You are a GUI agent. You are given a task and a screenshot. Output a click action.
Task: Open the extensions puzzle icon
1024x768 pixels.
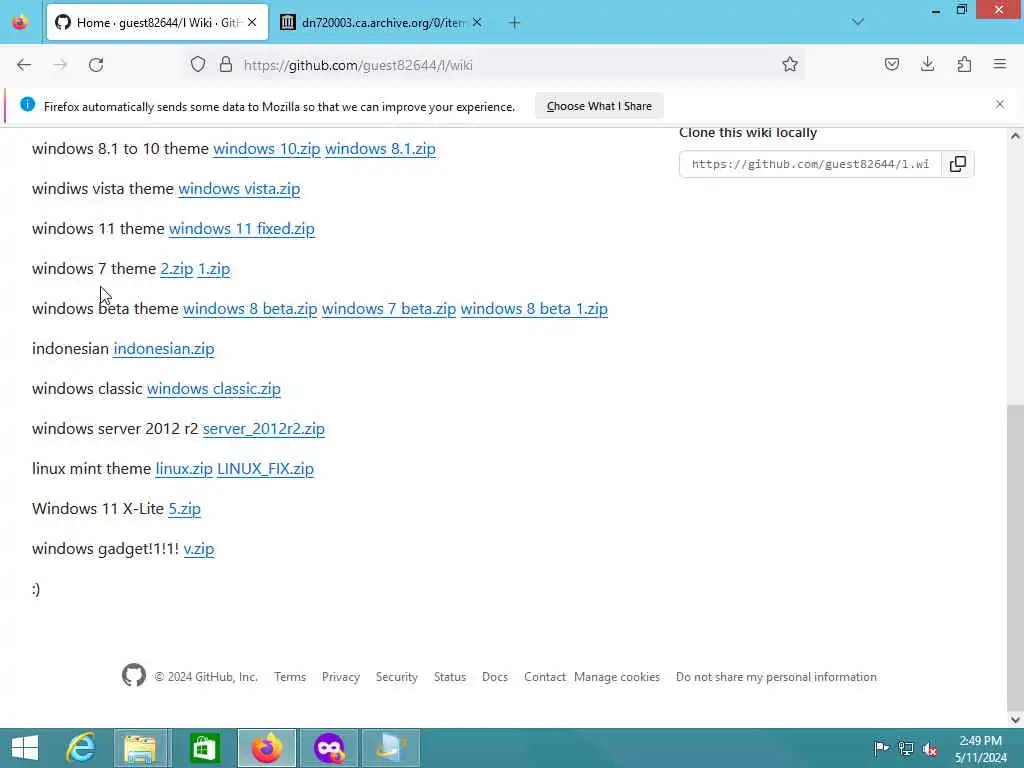point(965,64)
